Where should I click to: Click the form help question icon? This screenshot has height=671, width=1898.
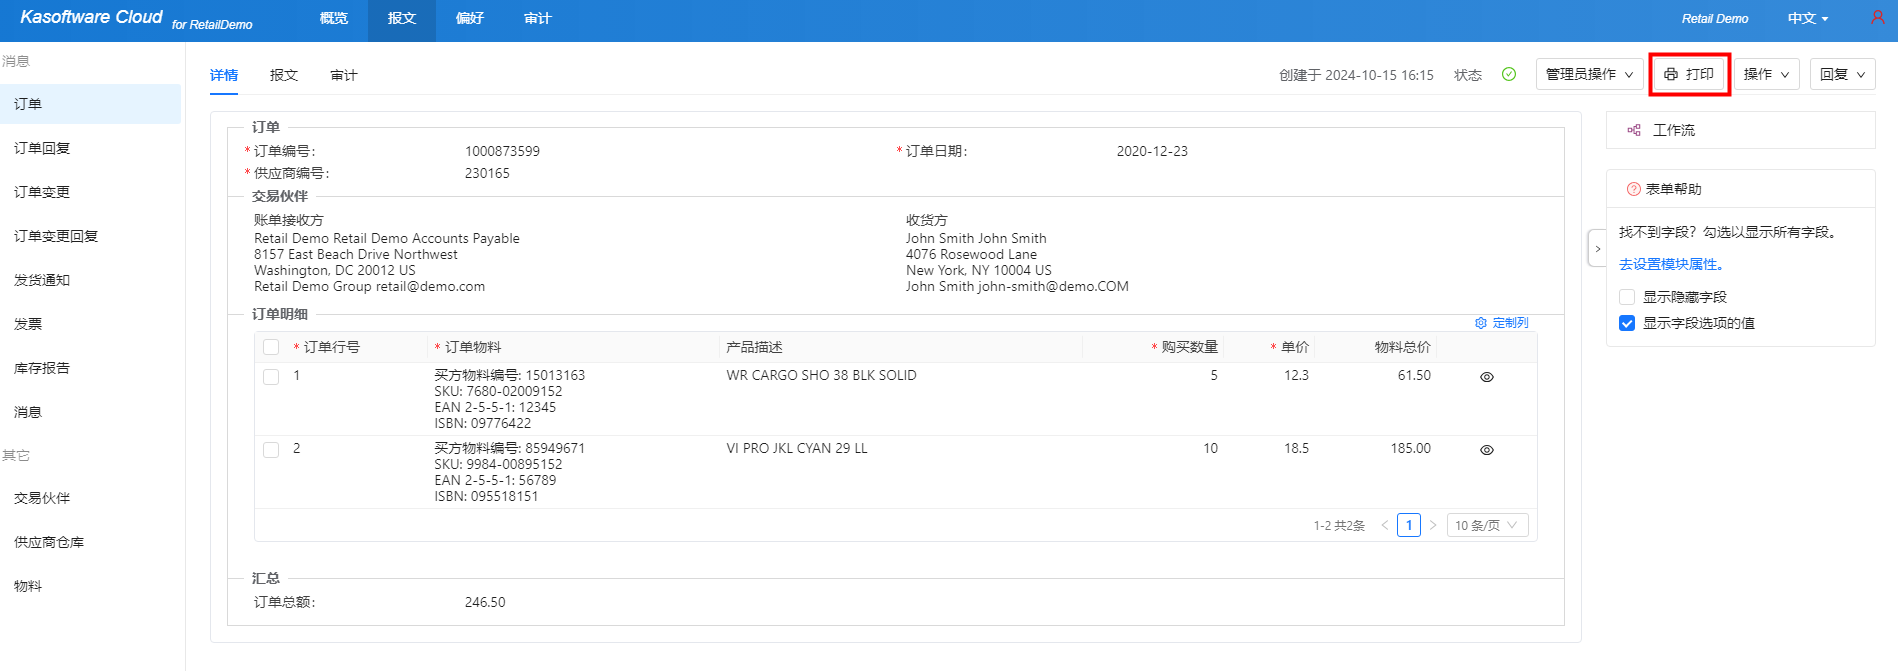[x=1633, y=189]
